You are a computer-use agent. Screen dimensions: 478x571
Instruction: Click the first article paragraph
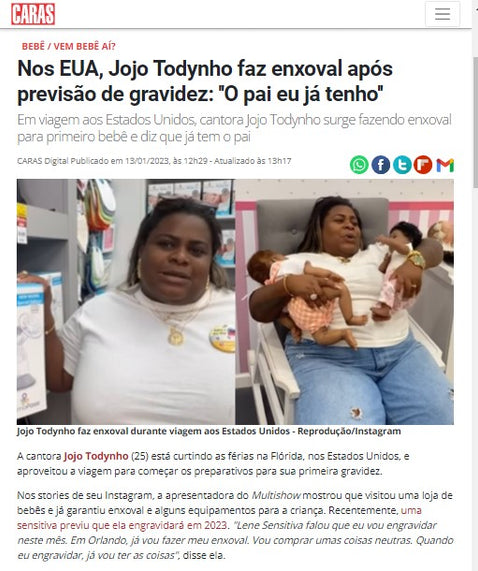coord(213,464)
